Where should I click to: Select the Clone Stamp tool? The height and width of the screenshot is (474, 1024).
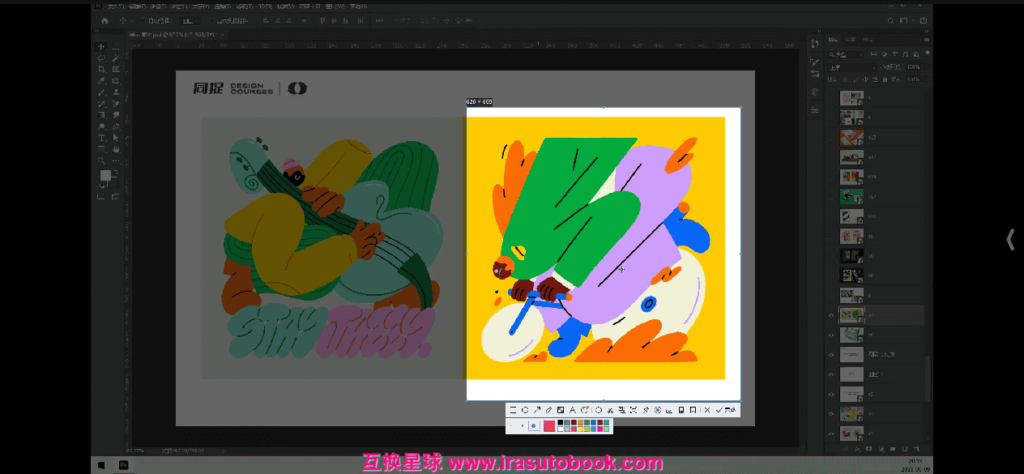[x=116, y=92]
